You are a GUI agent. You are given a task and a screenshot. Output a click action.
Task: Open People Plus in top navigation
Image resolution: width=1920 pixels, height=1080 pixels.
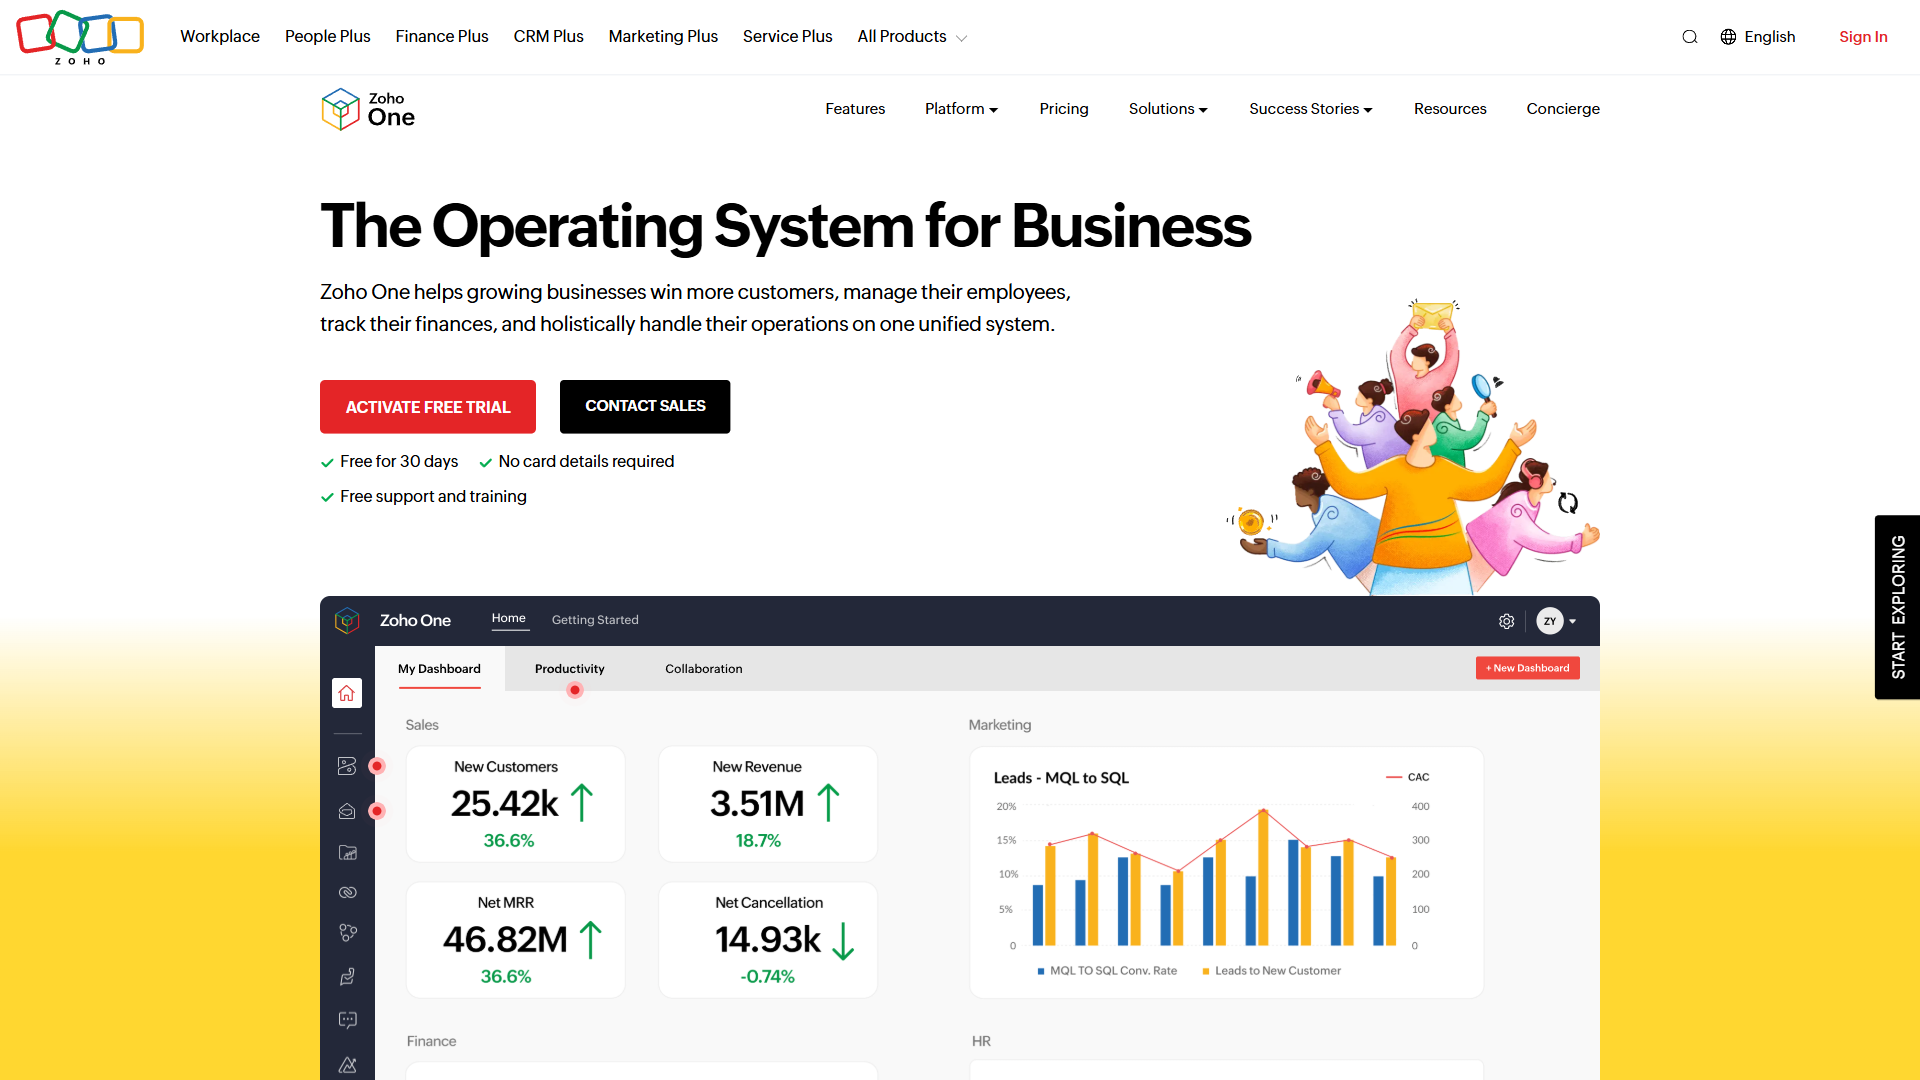pos(328,37)
